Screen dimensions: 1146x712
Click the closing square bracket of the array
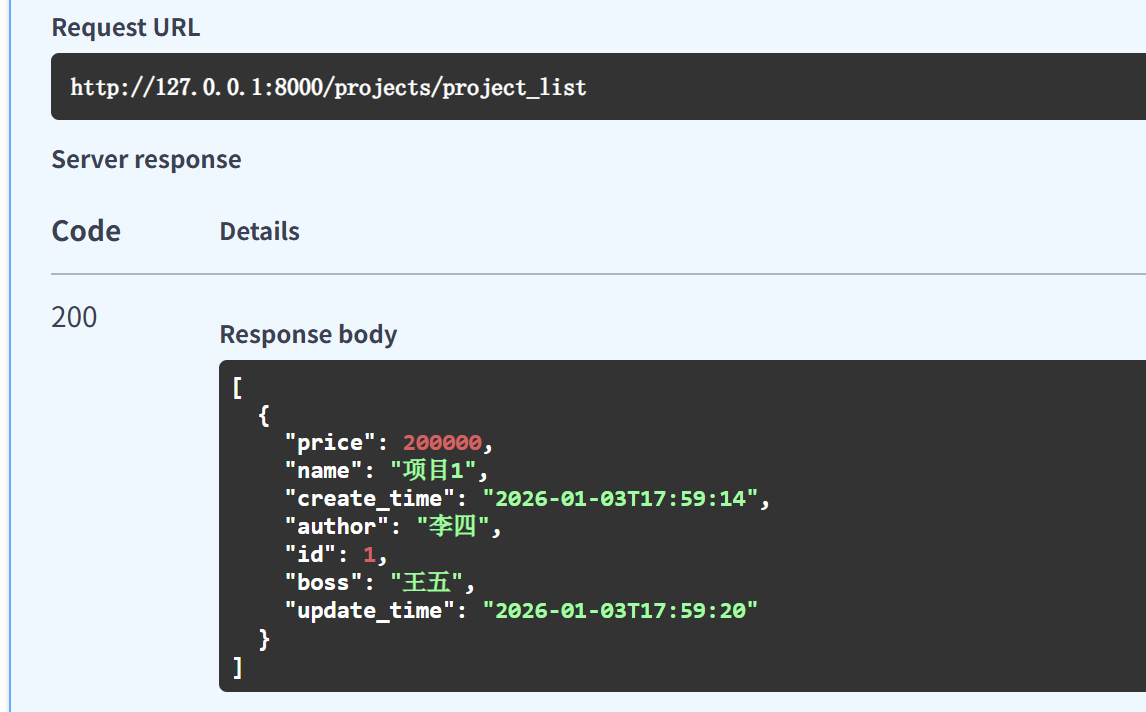(238, 667)
